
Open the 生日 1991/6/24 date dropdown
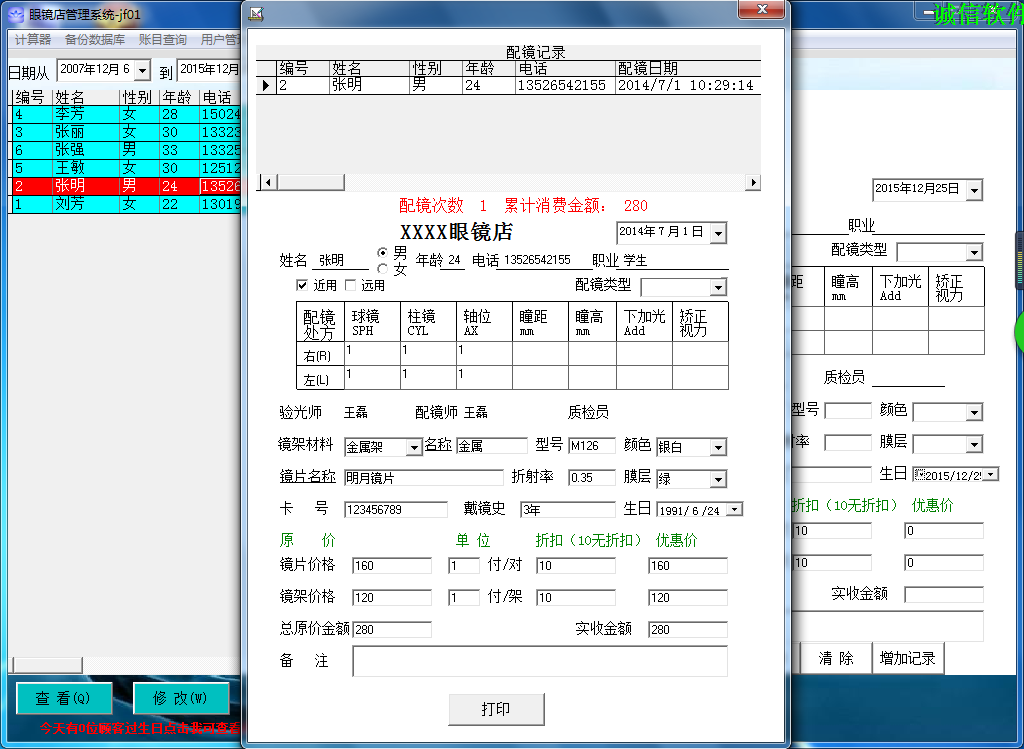coord(735,509)
